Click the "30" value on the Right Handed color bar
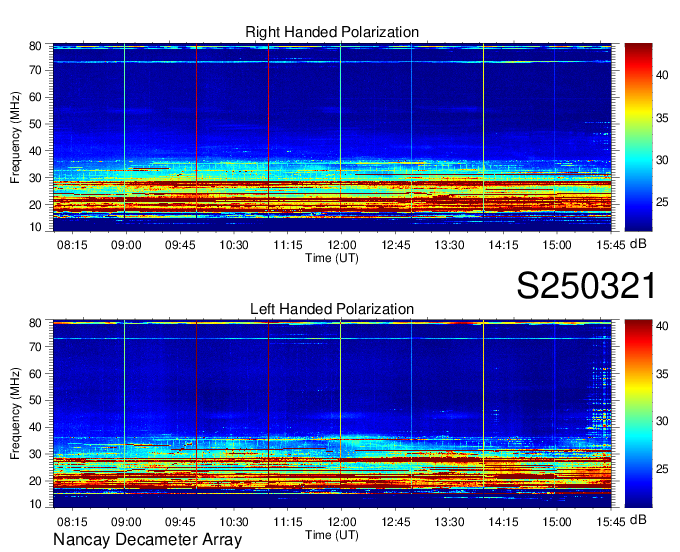The image size is (680, 552). point(662,160)
